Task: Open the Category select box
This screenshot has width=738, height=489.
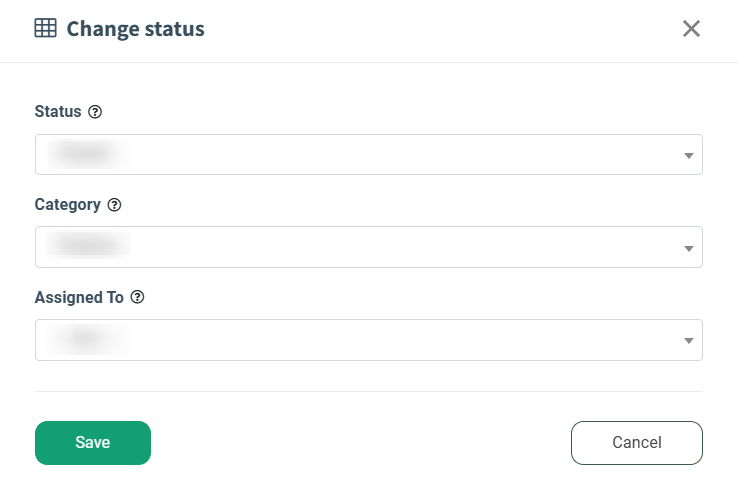Action: [x=369, y=247]
